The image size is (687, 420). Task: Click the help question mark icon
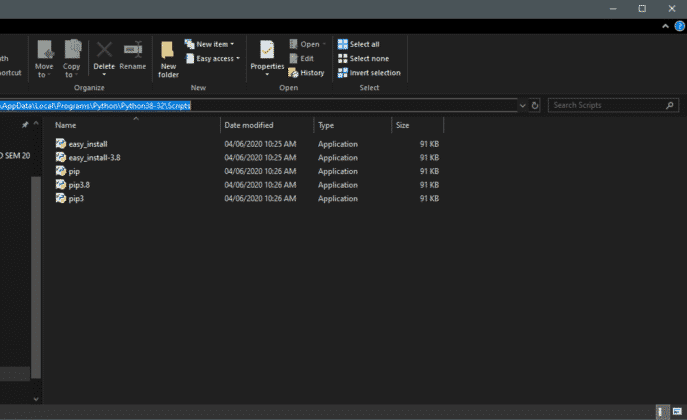[x=680, y=26]
